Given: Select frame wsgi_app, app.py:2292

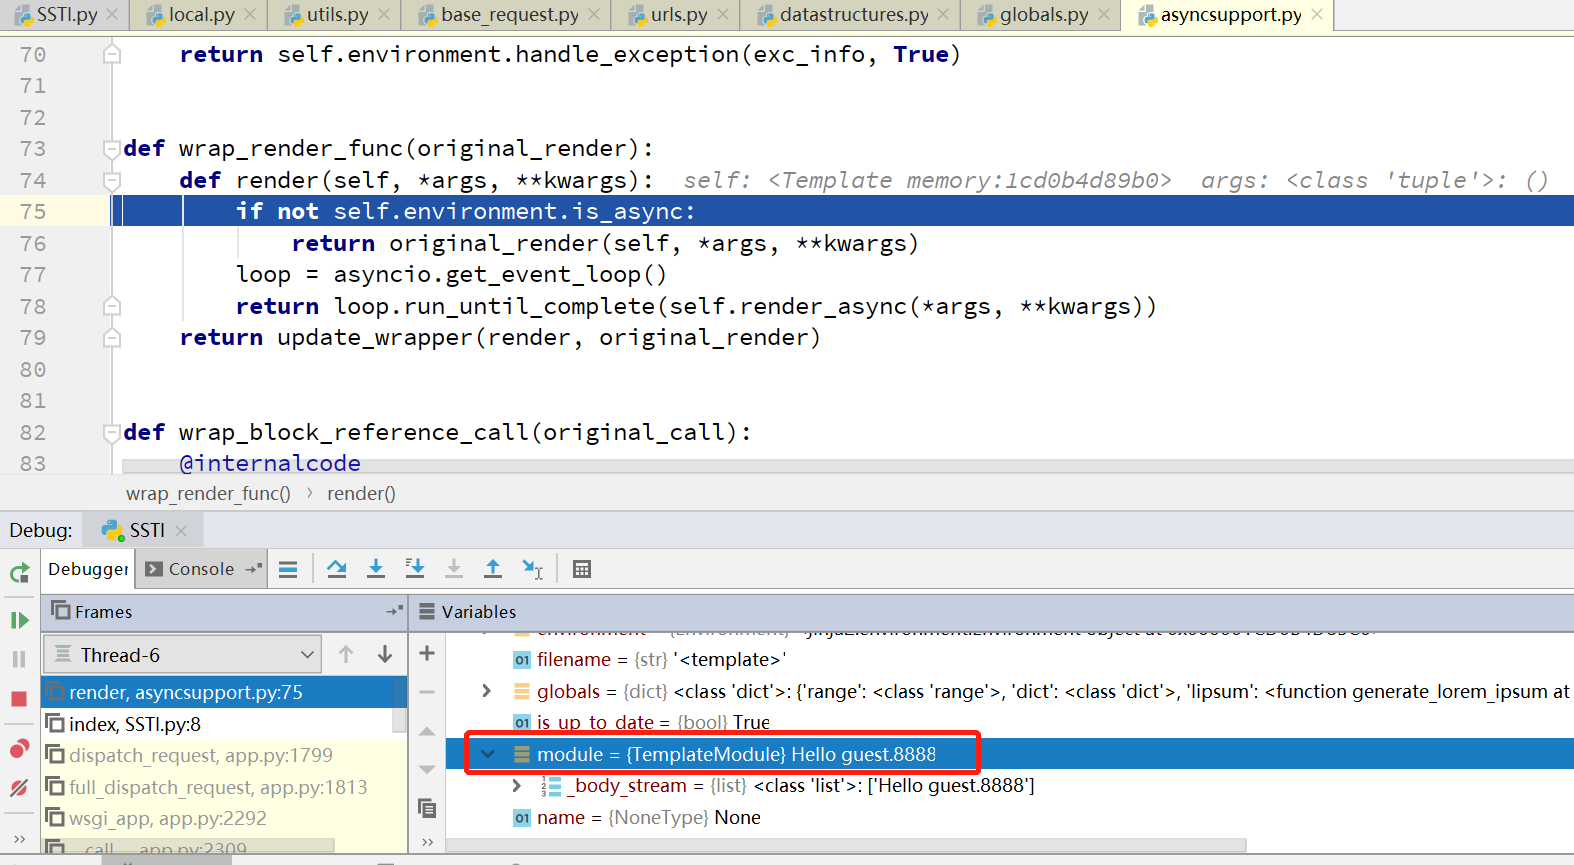Looking at the screenshot, I should [x=217, y=818].
